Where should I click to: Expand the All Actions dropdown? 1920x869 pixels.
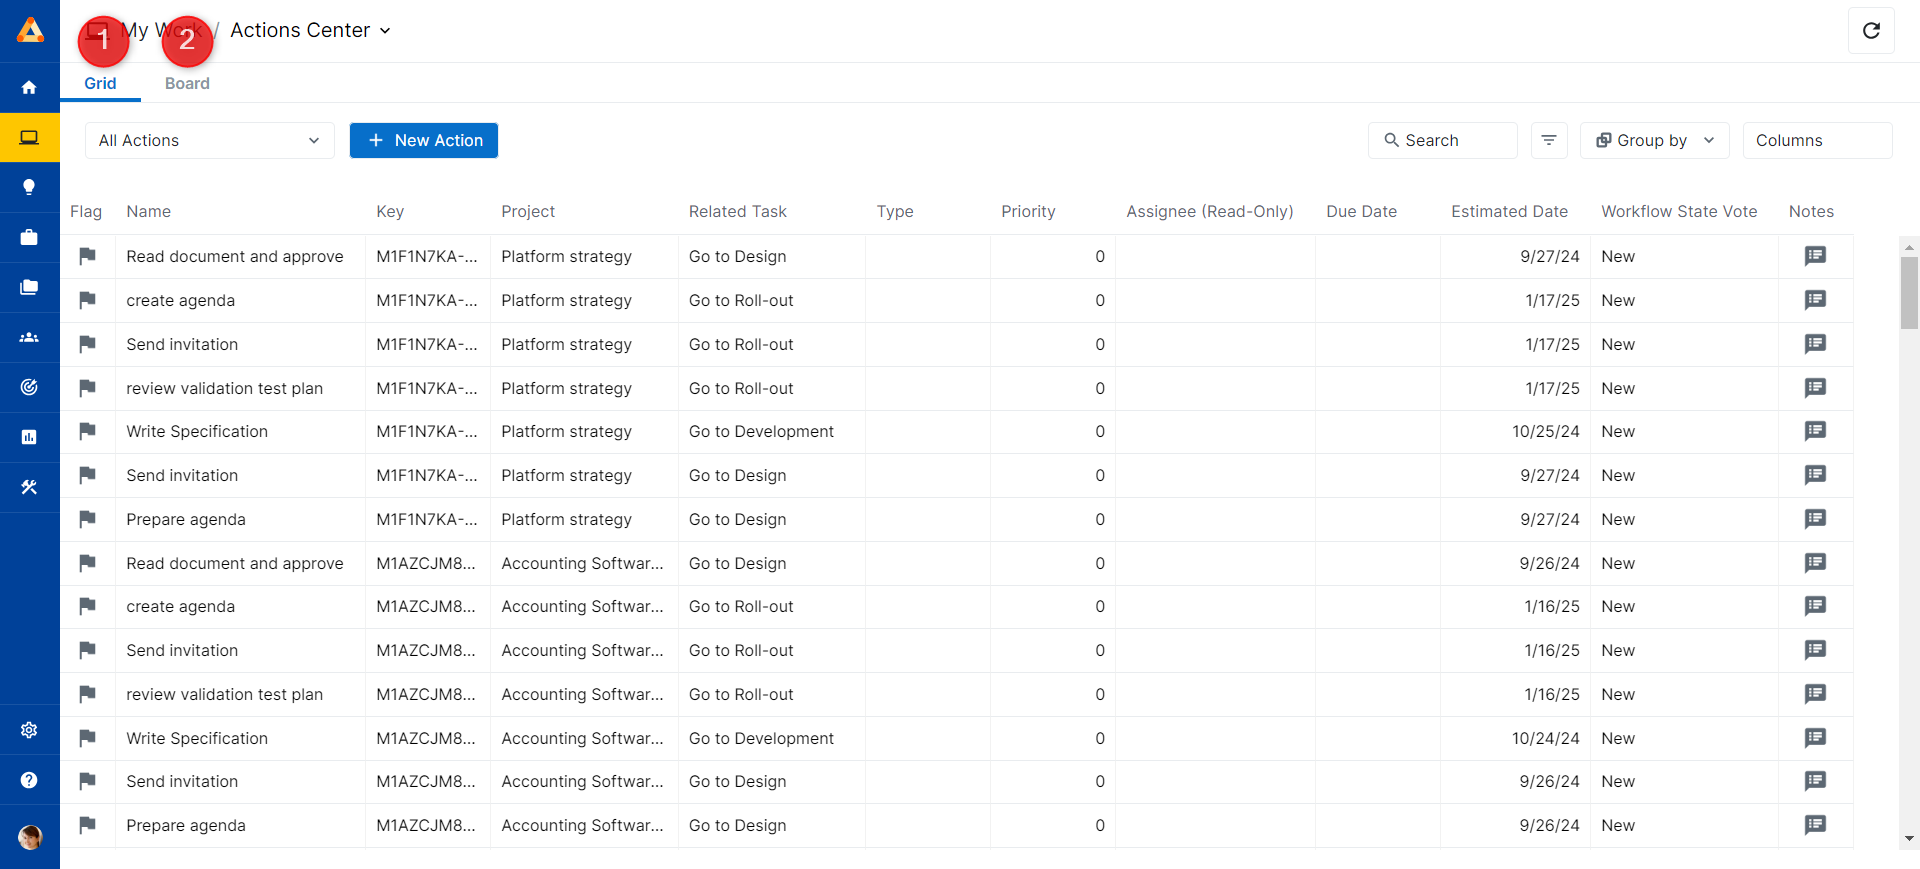pos(210,140)
